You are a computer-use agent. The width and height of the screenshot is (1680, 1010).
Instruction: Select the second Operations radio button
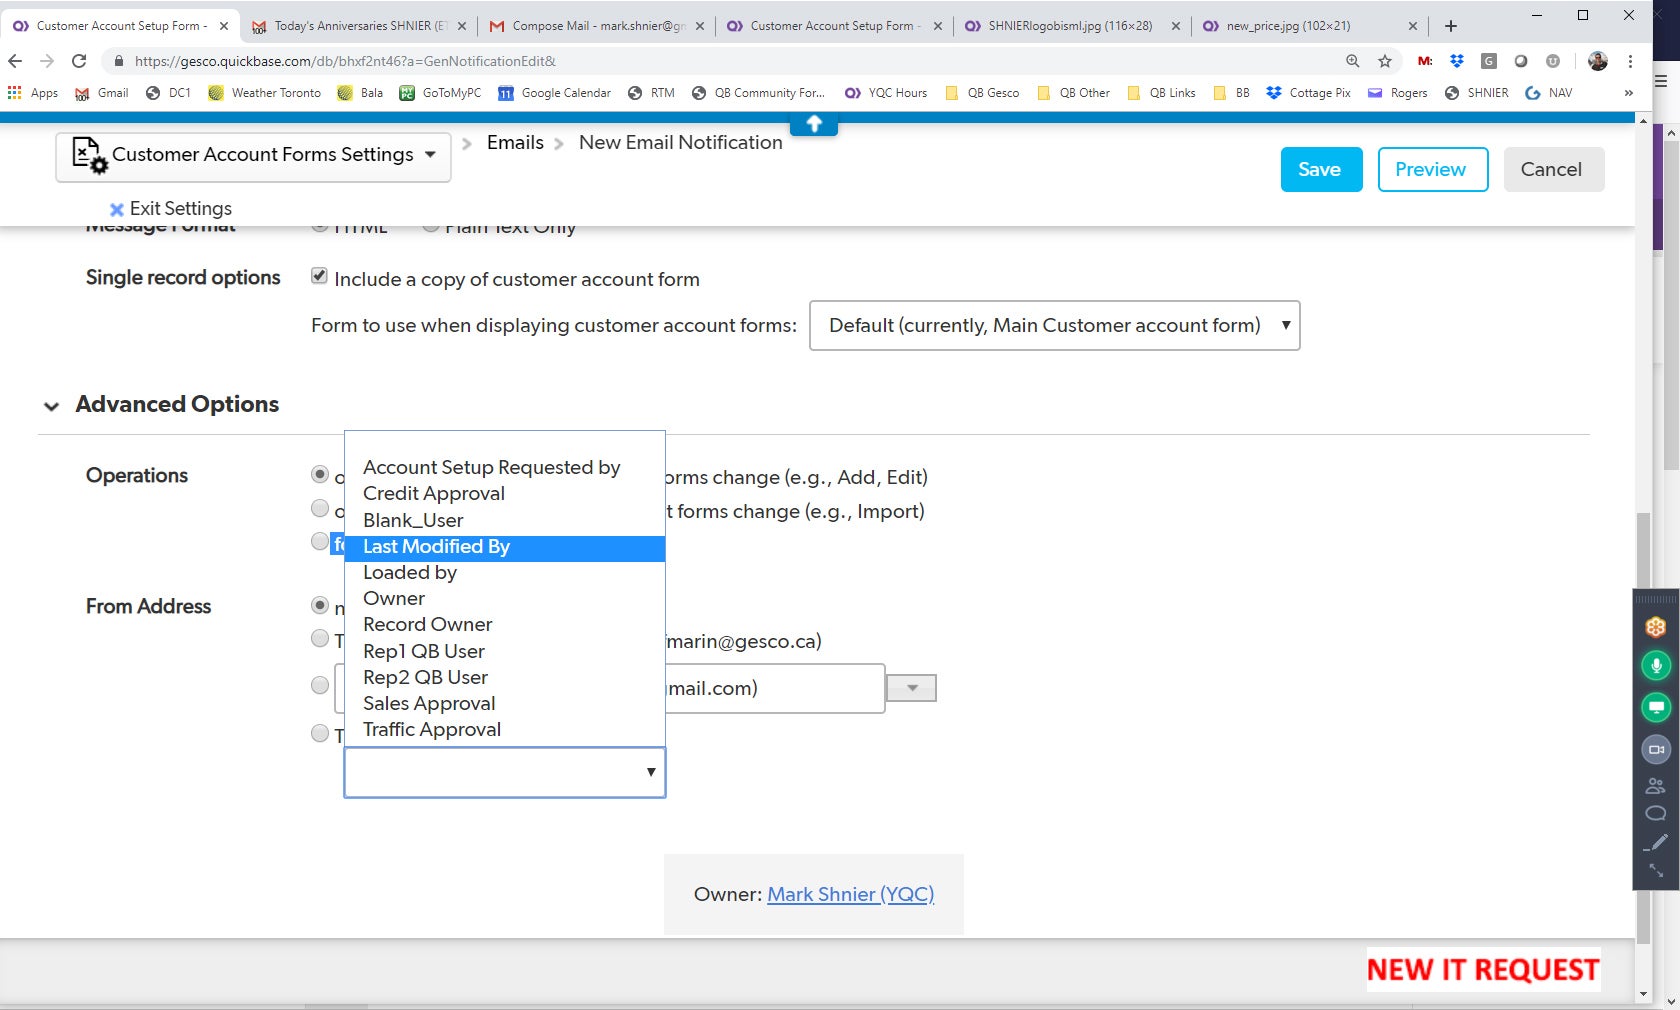(320, 508)
